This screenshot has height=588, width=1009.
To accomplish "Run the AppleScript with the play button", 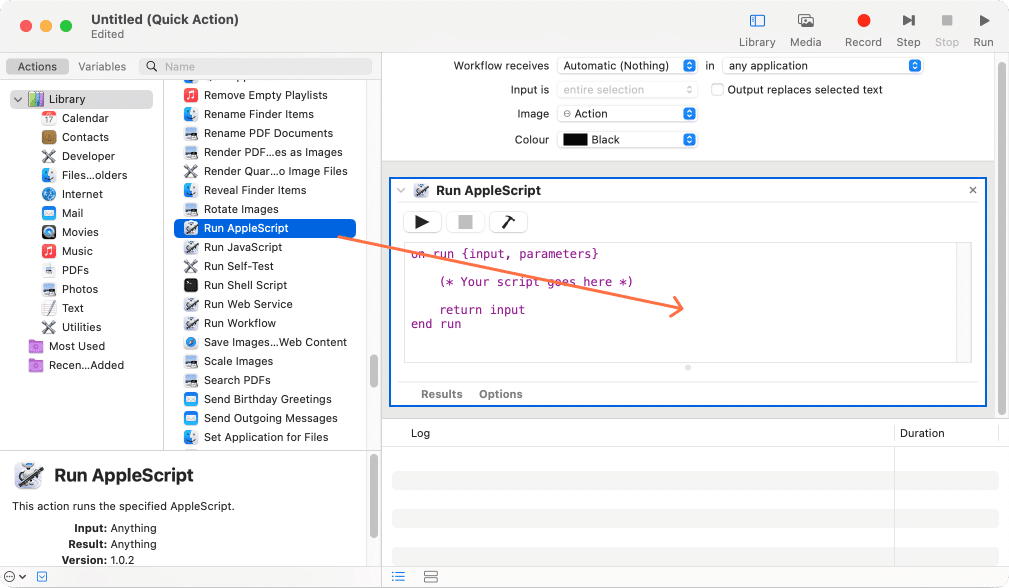I will [x=422, y=222].
